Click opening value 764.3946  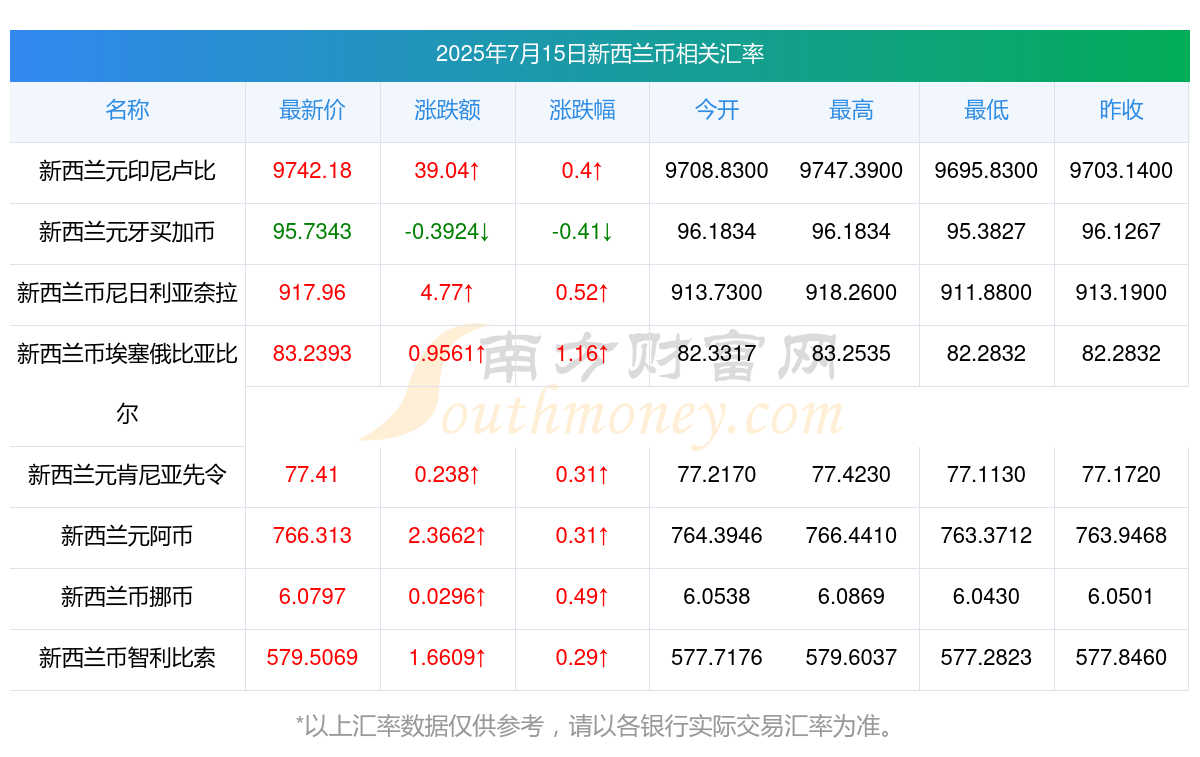[717, 536]
